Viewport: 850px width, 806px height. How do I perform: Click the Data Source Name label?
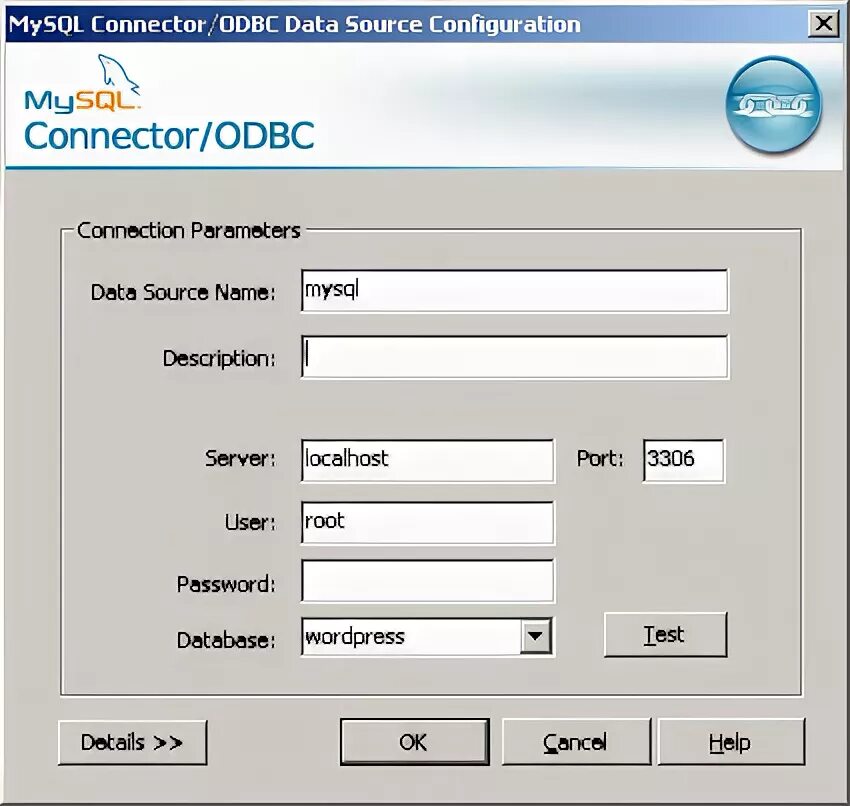tap(183, 293)
